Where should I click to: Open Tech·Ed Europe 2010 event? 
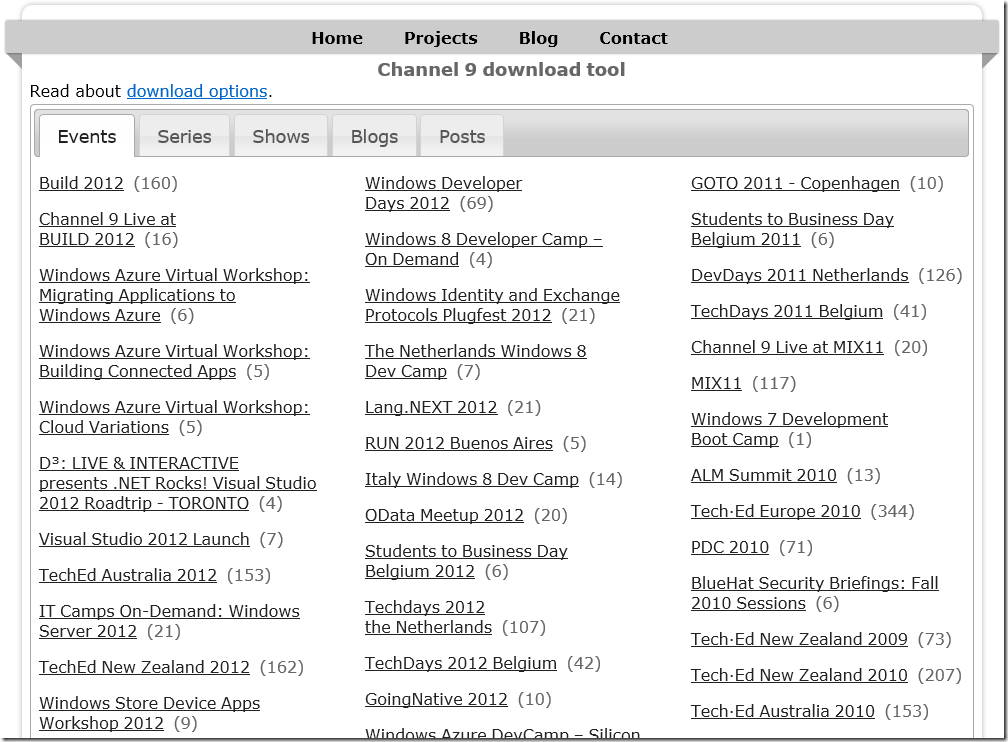click(775, 511)
